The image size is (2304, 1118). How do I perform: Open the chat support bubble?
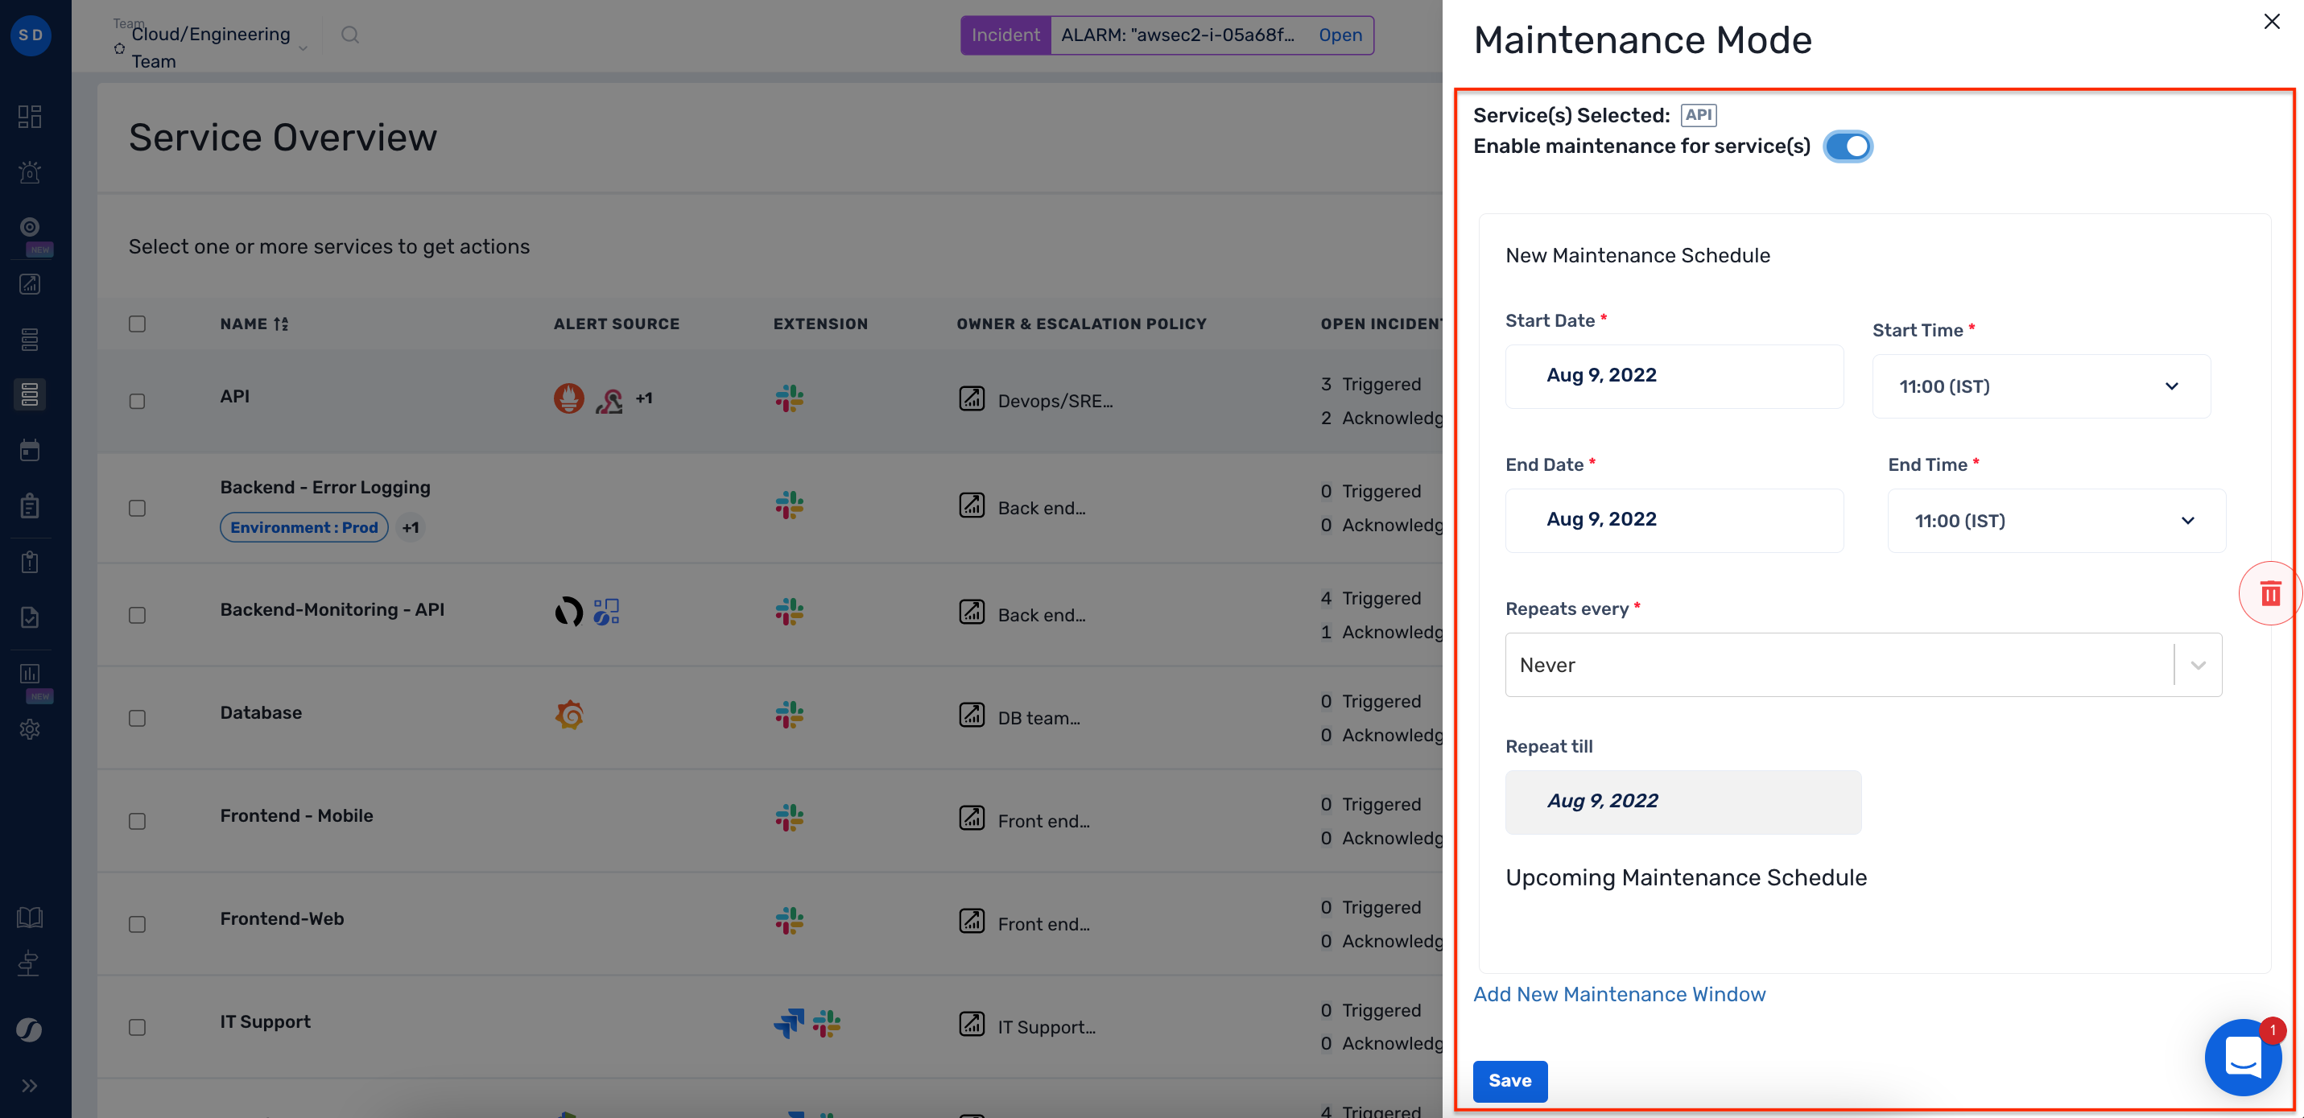pos(2243,1057)
